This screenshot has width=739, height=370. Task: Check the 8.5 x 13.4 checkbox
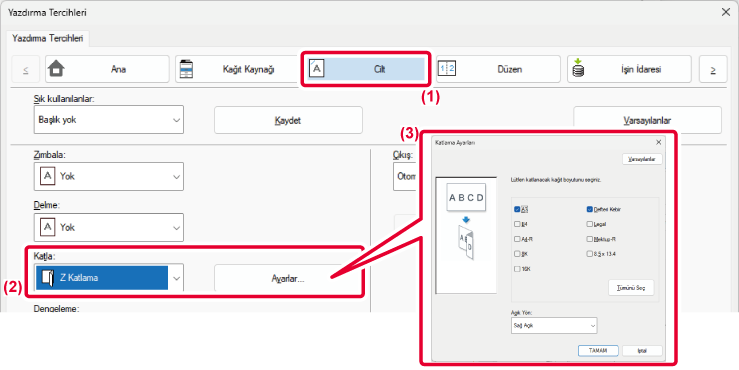(589, 254)
